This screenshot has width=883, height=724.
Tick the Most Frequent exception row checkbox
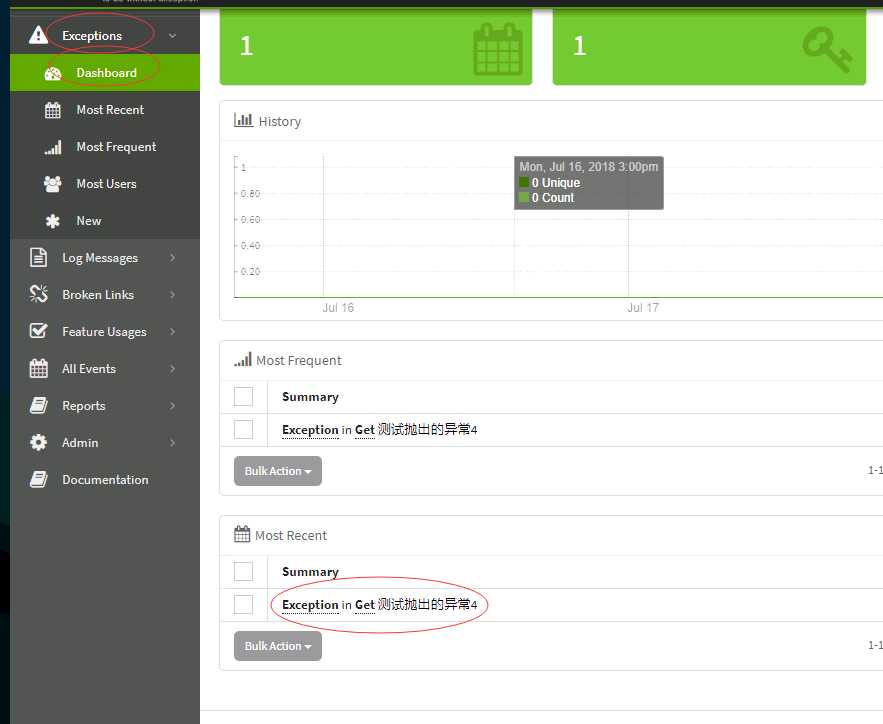coord(243,430)
